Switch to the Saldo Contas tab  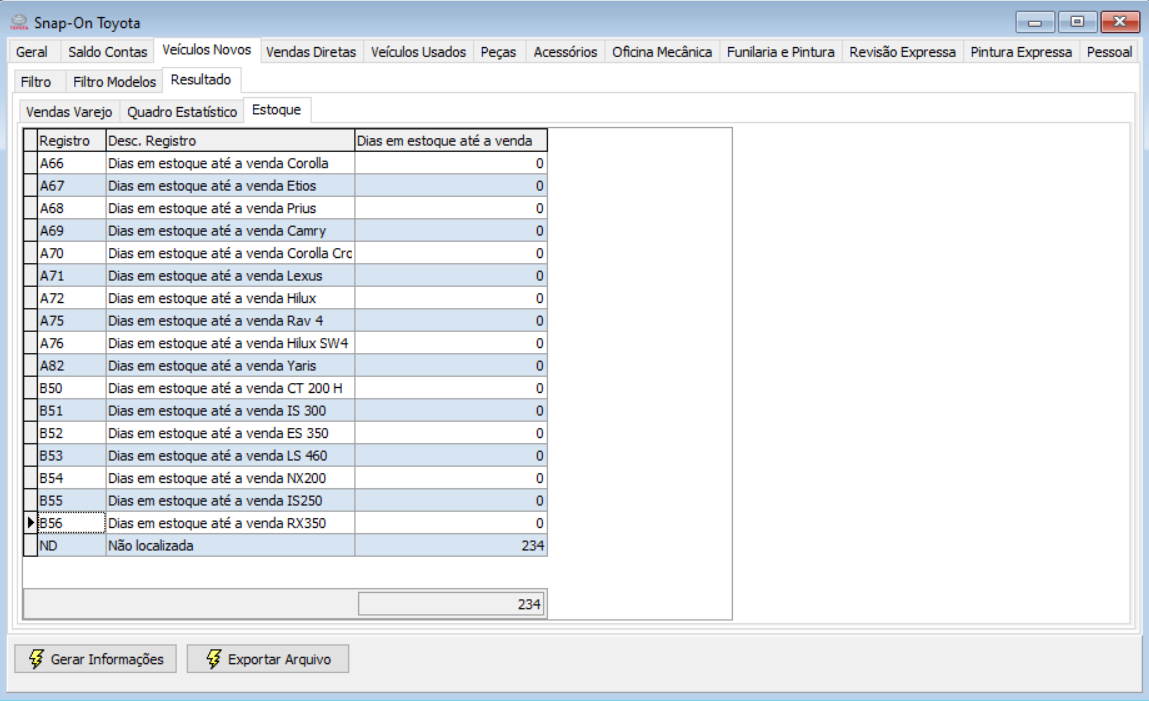click(108, 52)
